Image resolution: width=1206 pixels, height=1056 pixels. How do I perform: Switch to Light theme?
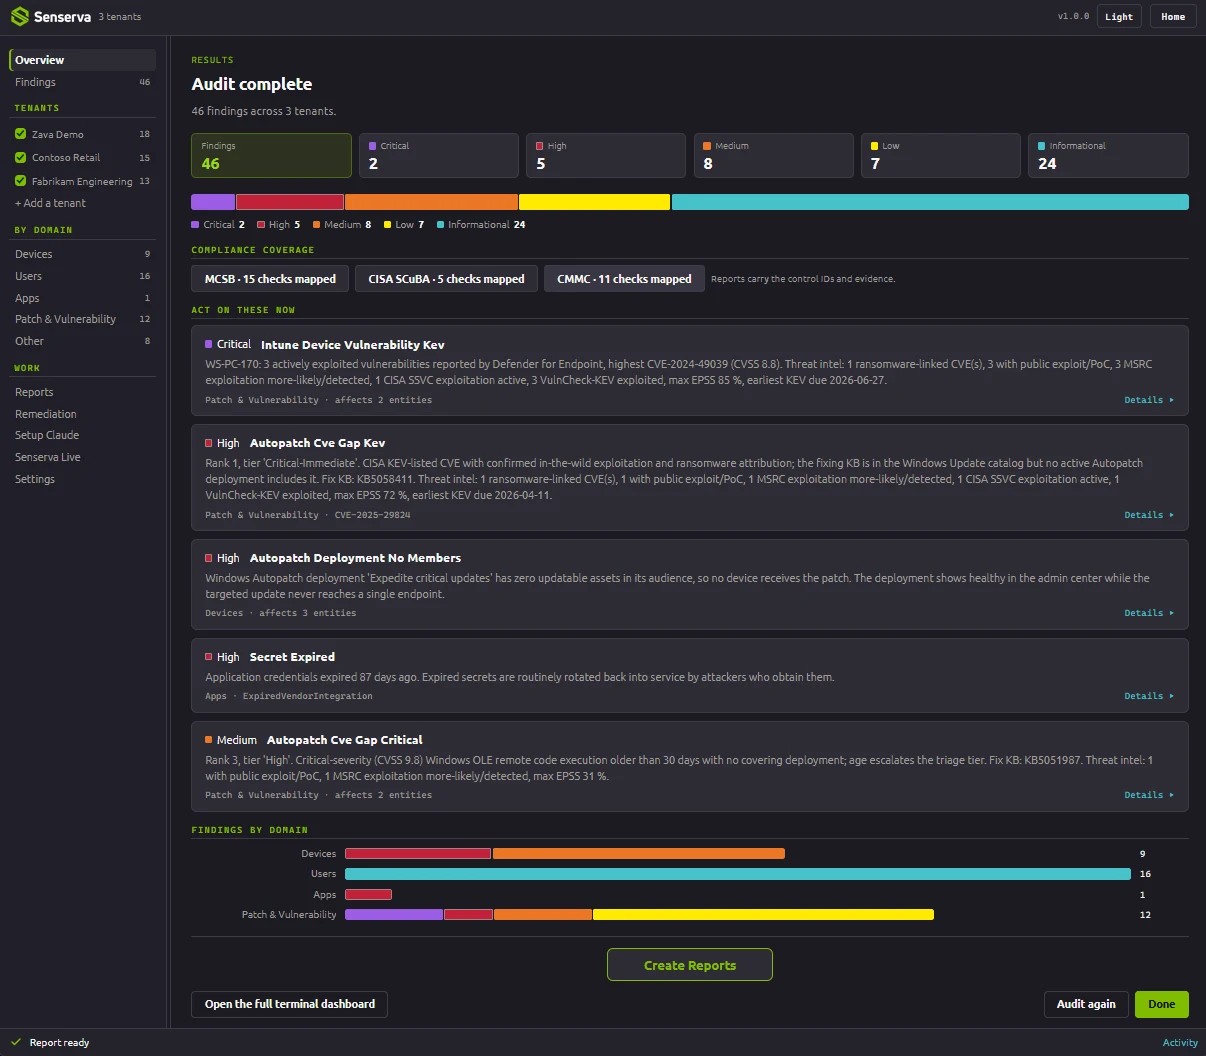point(1119,17)
